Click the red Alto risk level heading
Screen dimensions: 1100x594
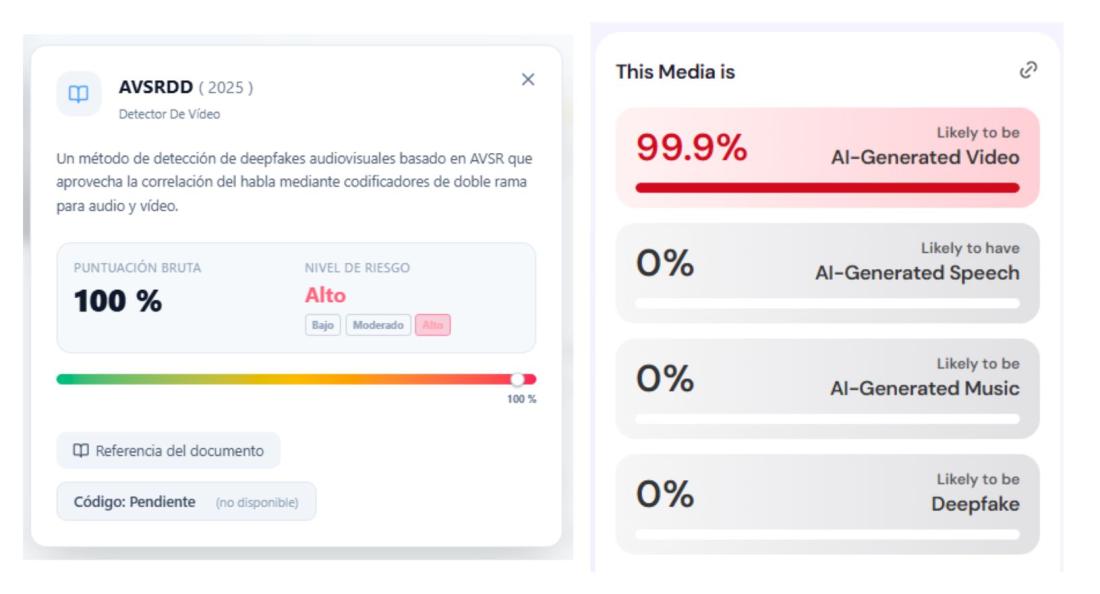click(325, 296)
